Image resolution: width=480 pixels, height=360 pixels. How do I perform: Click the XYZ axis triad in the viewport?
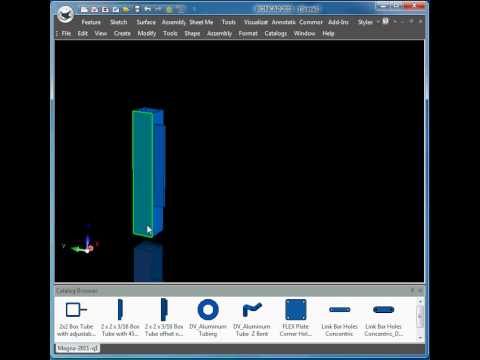click(83, 243)
